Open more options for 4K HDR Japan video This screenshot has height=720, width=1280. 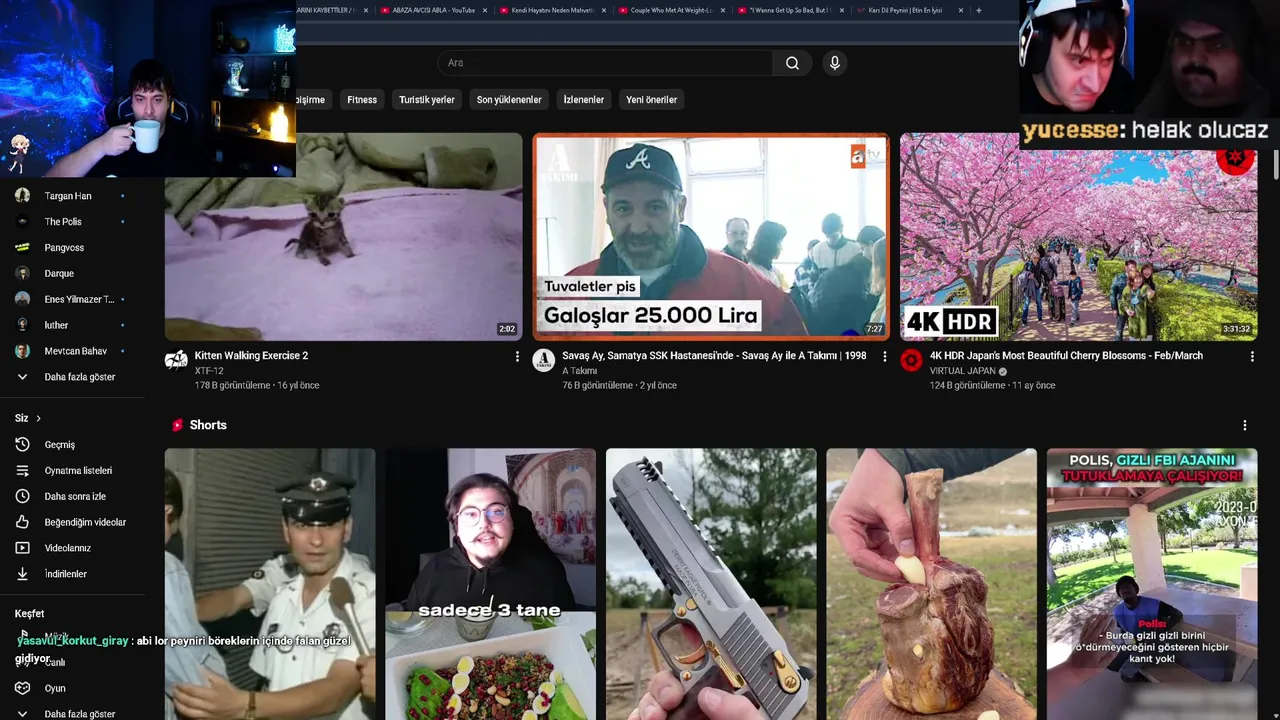coord(1252,357)
